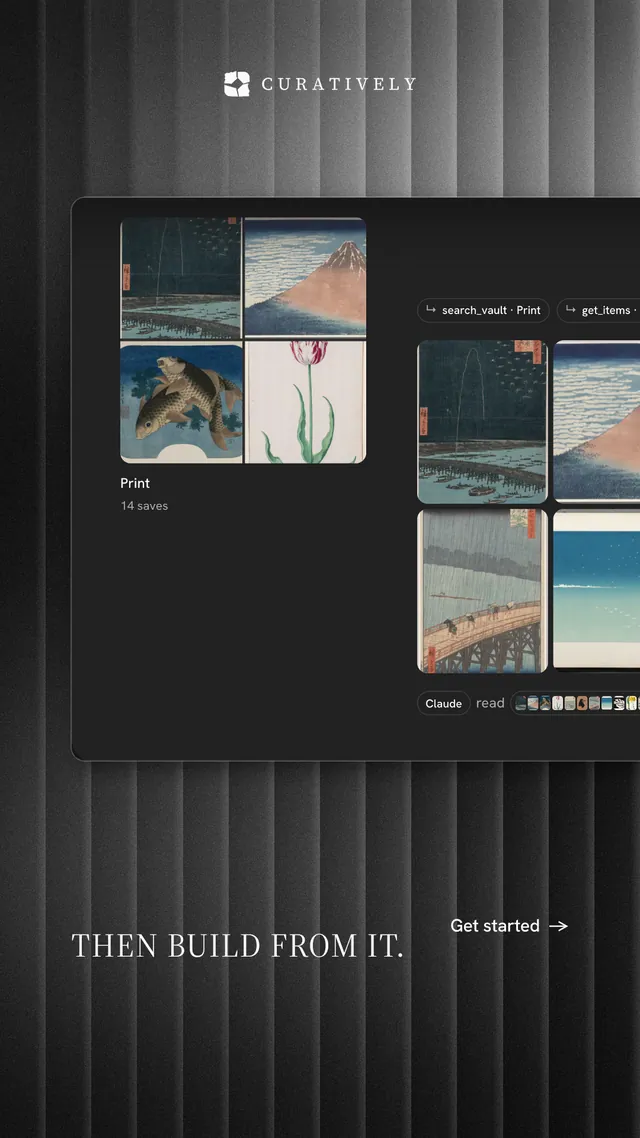Click the Get started link

[509, 925]
